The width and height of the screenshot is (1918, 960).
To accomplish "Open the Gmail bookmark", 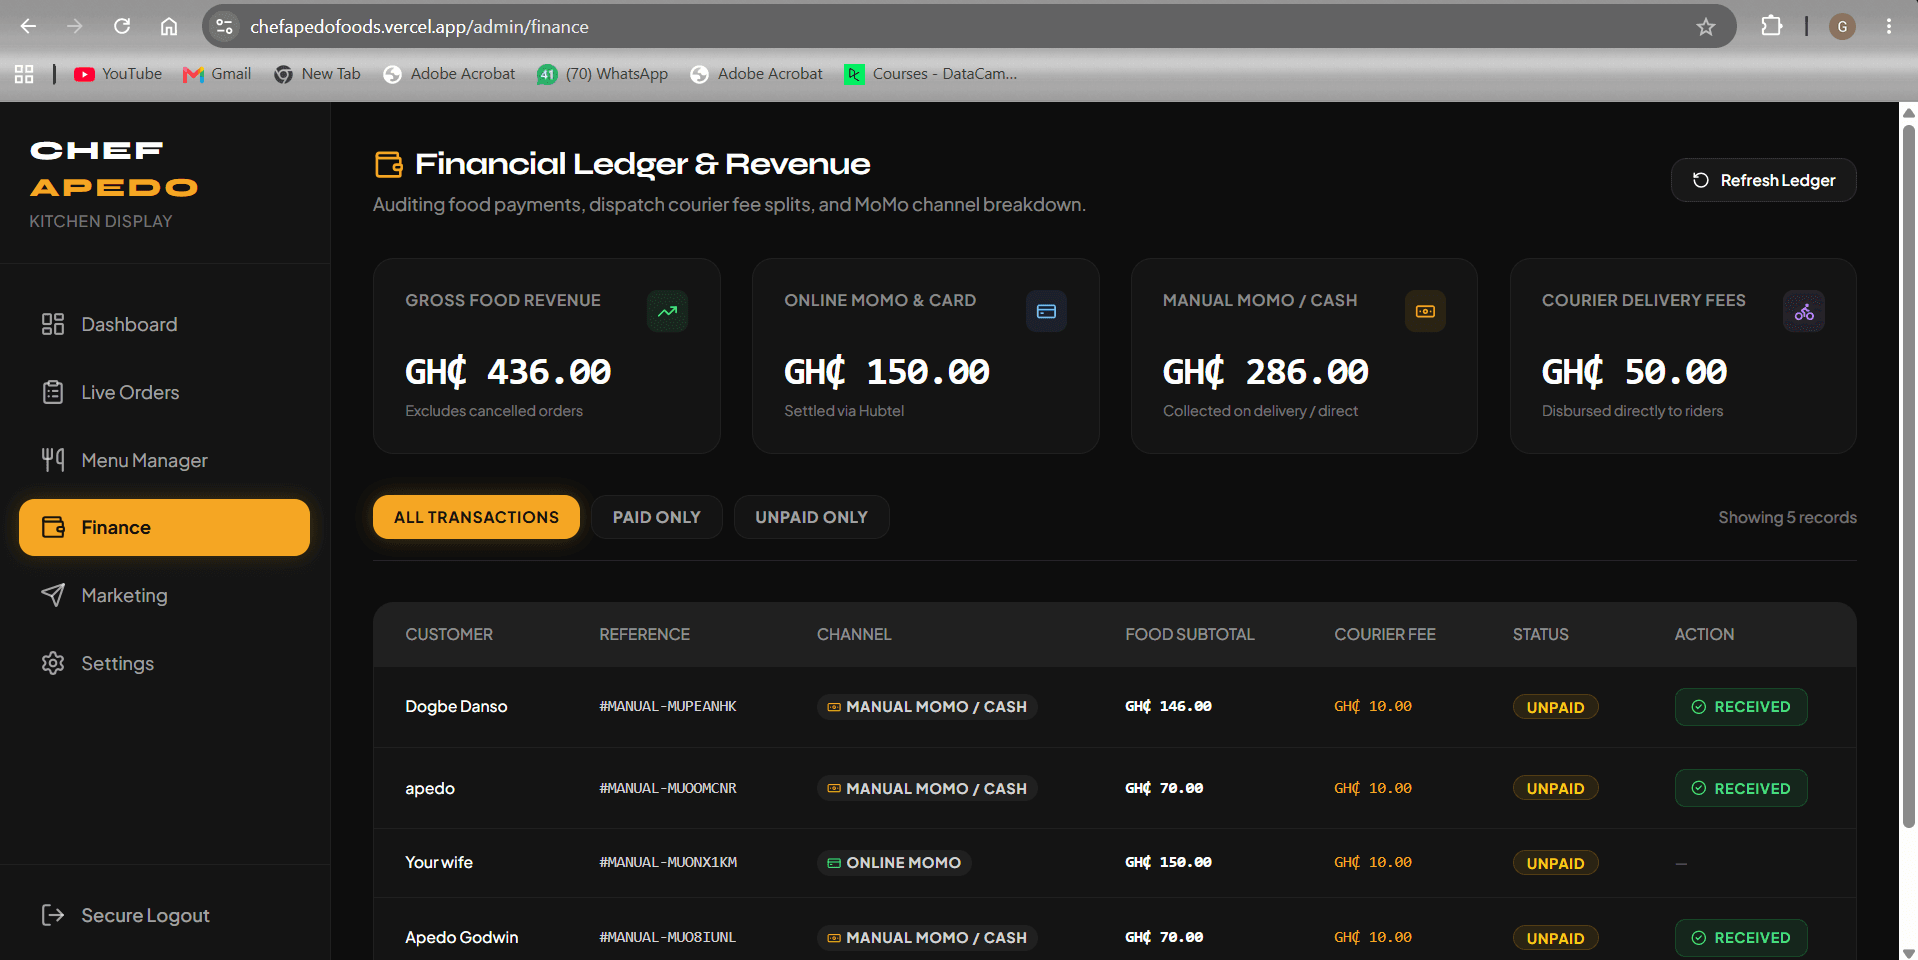I will coord(217,74).
